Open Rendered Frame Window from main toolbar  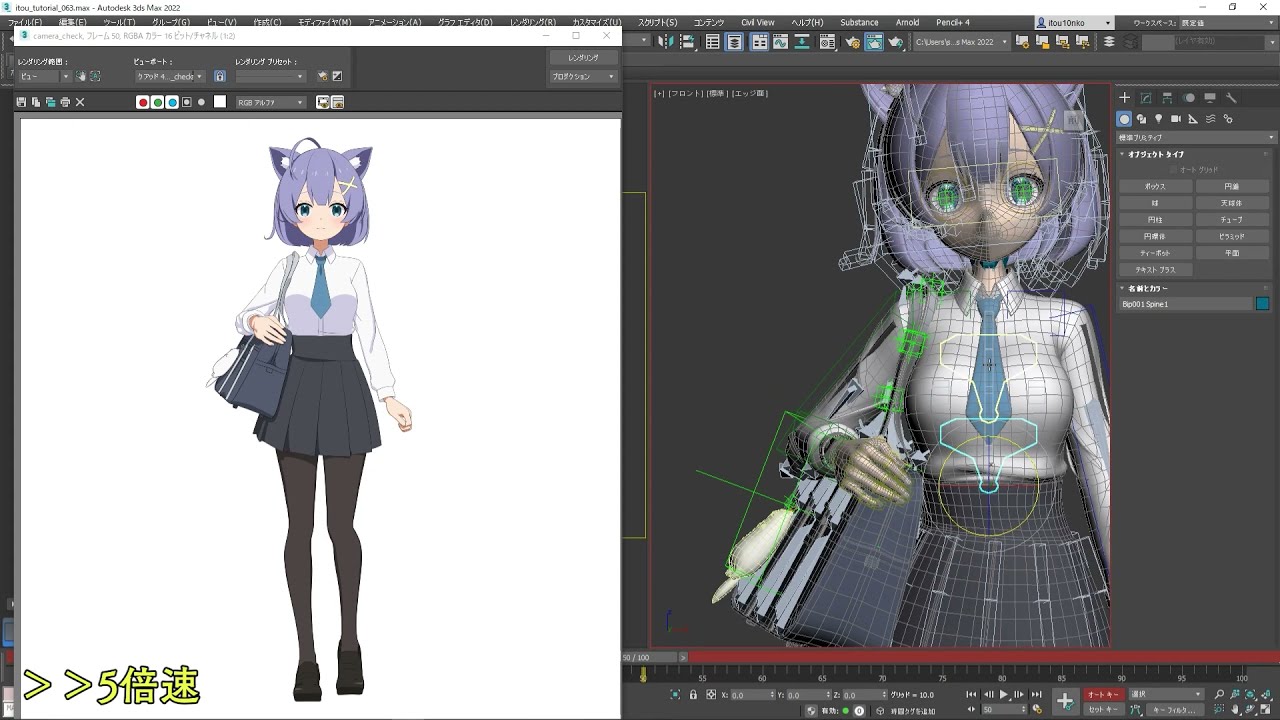874,42
